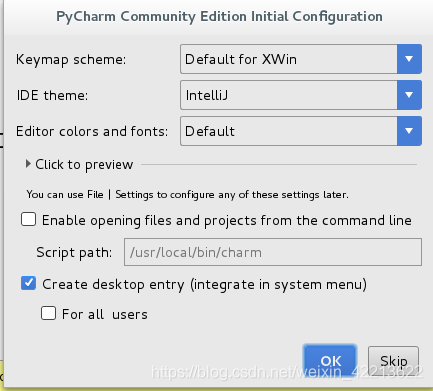433x391 pixels.
Task: Open the Editor colors and fonts dropdown
Action: click(301, 131)
